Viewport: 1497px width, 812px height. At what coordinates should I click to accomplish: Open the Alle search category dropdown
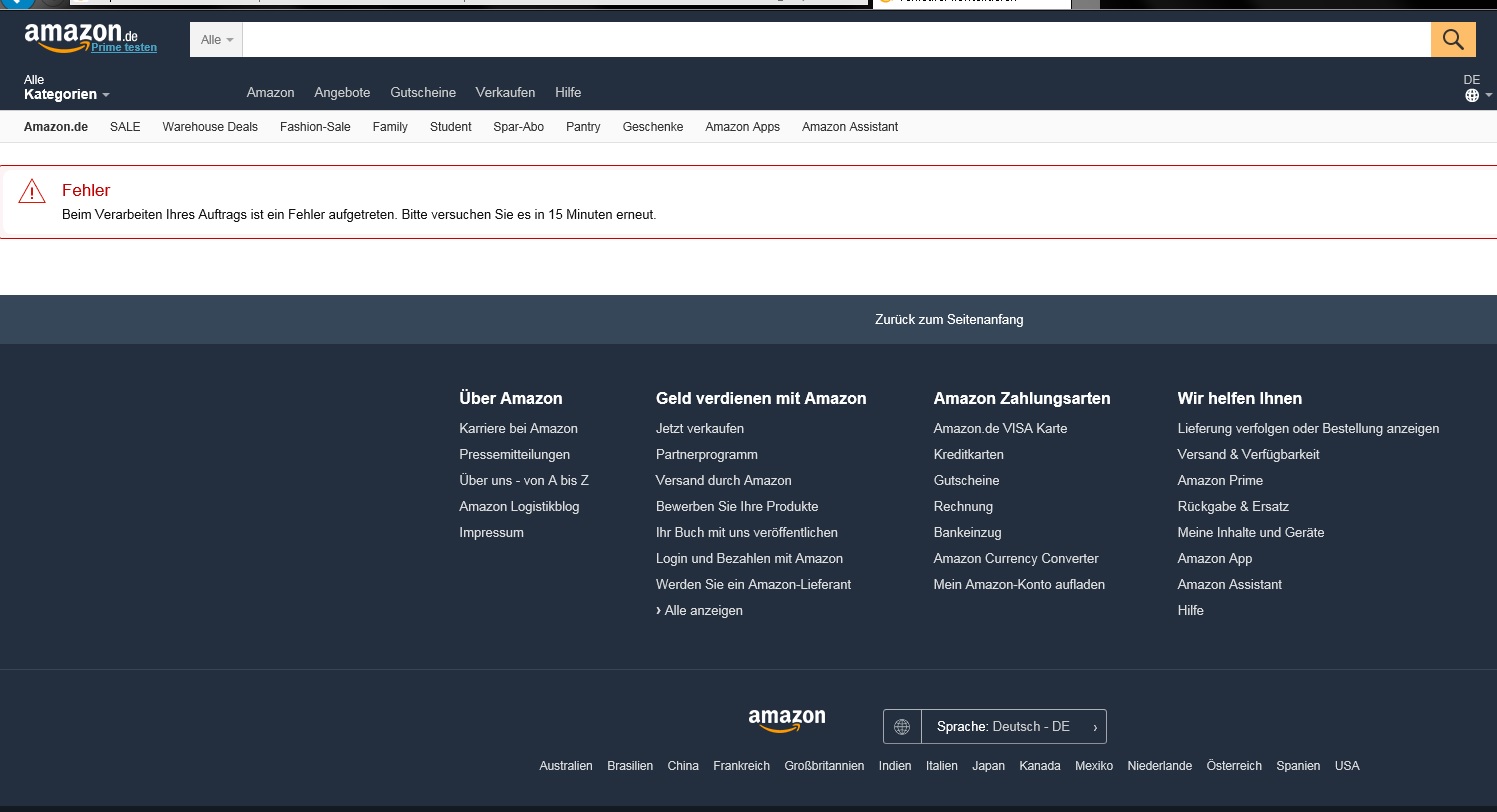pos(216,40)
